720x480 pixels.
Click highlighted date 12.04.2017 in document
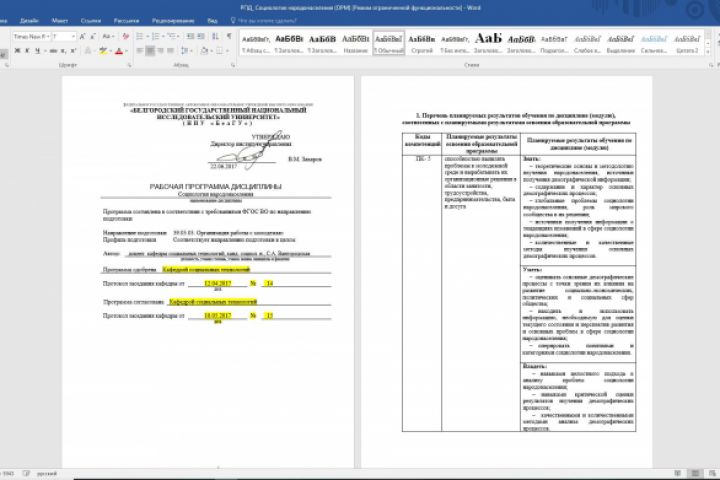point(218,283)
